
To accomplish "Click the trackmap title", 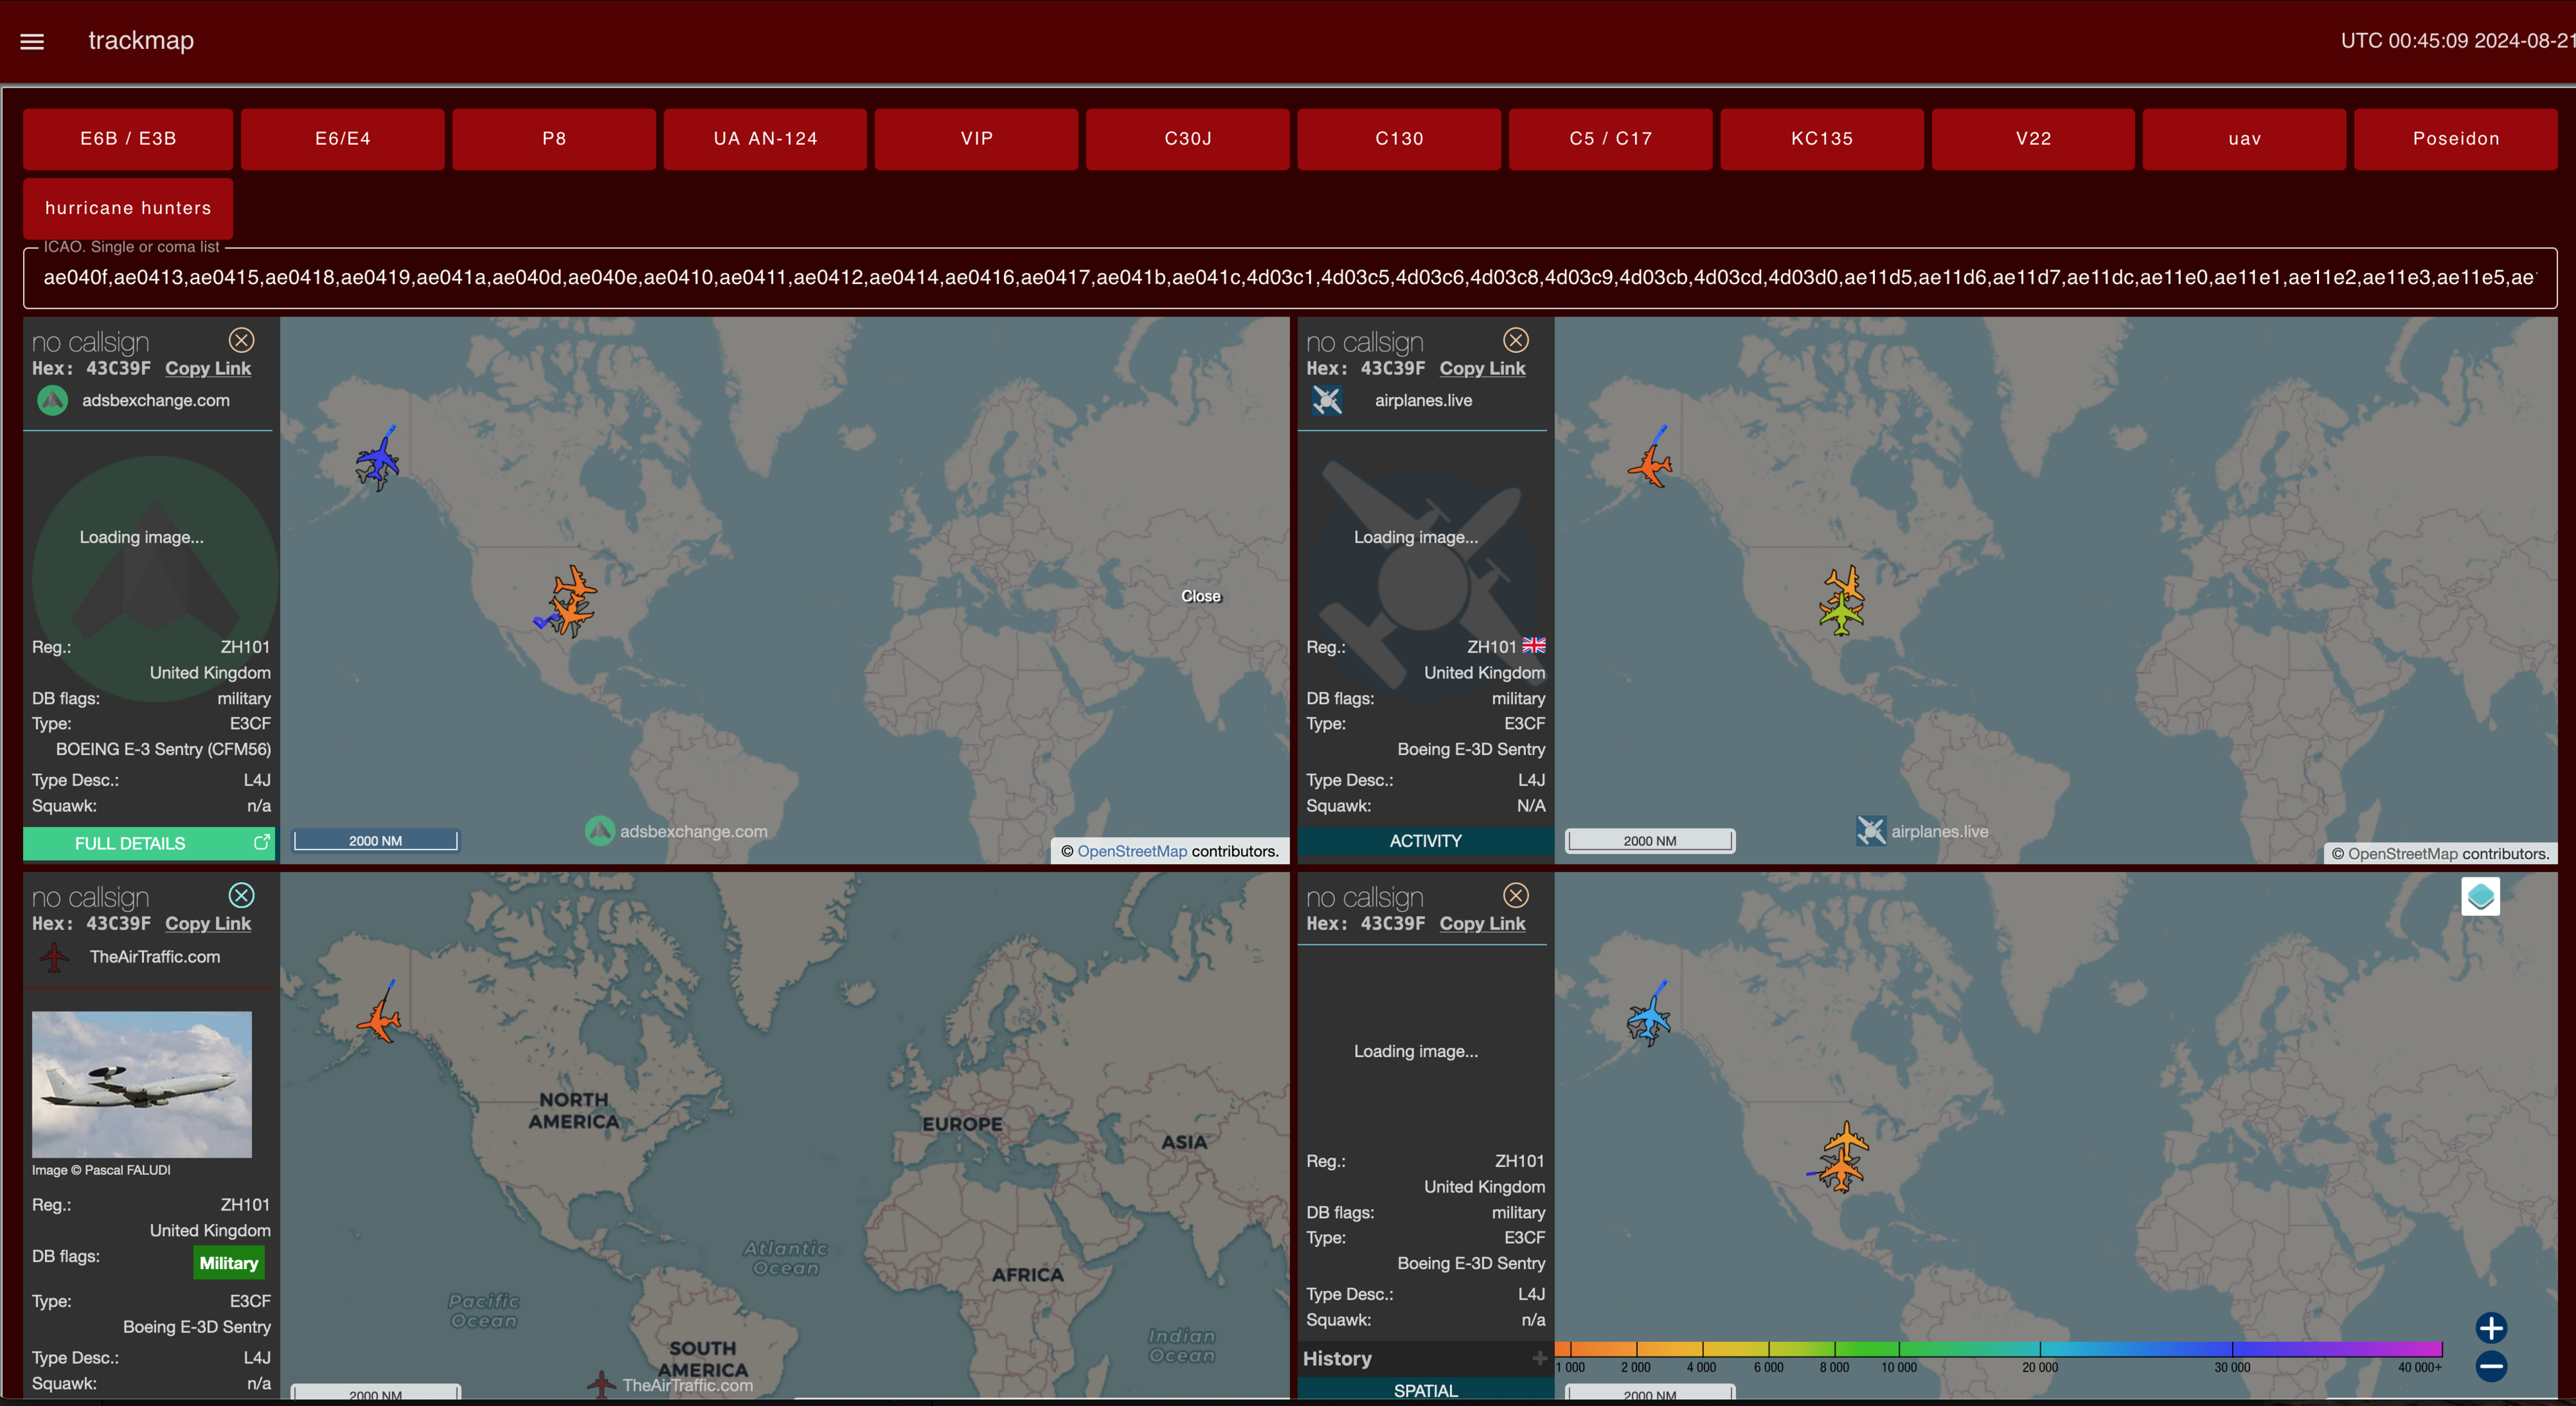I will (x=141, y=41).
